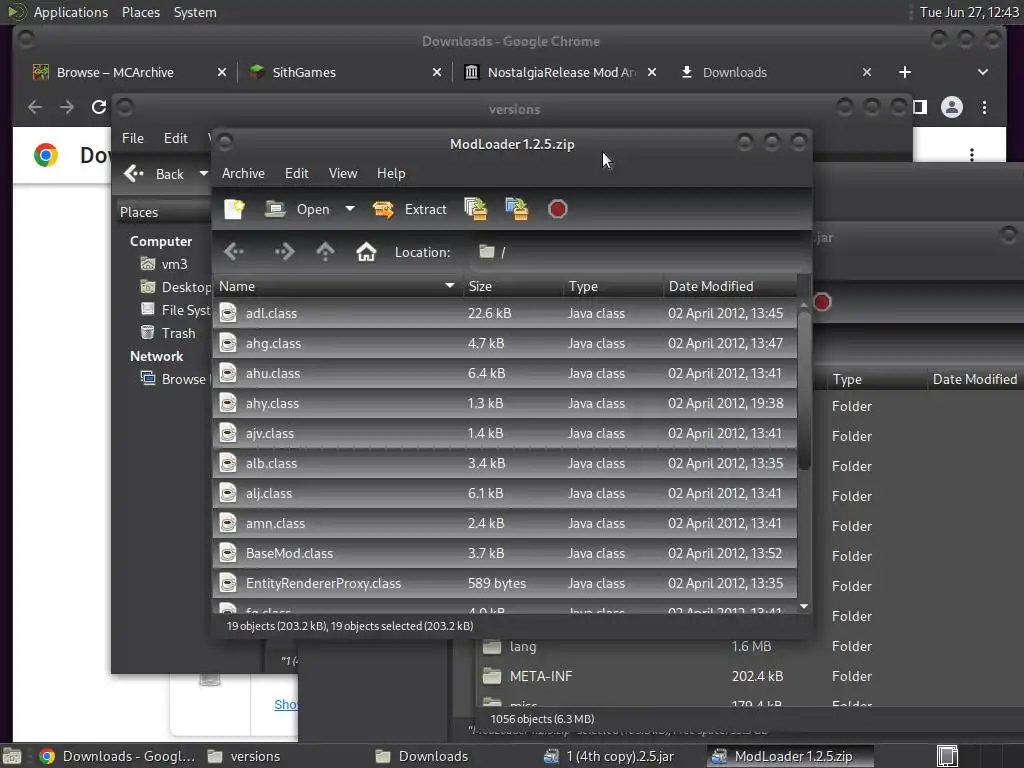Image resolution: width=1024 pixels, height=768 pixels.
Task: Select adl.class file row
Action: [504, 313]
